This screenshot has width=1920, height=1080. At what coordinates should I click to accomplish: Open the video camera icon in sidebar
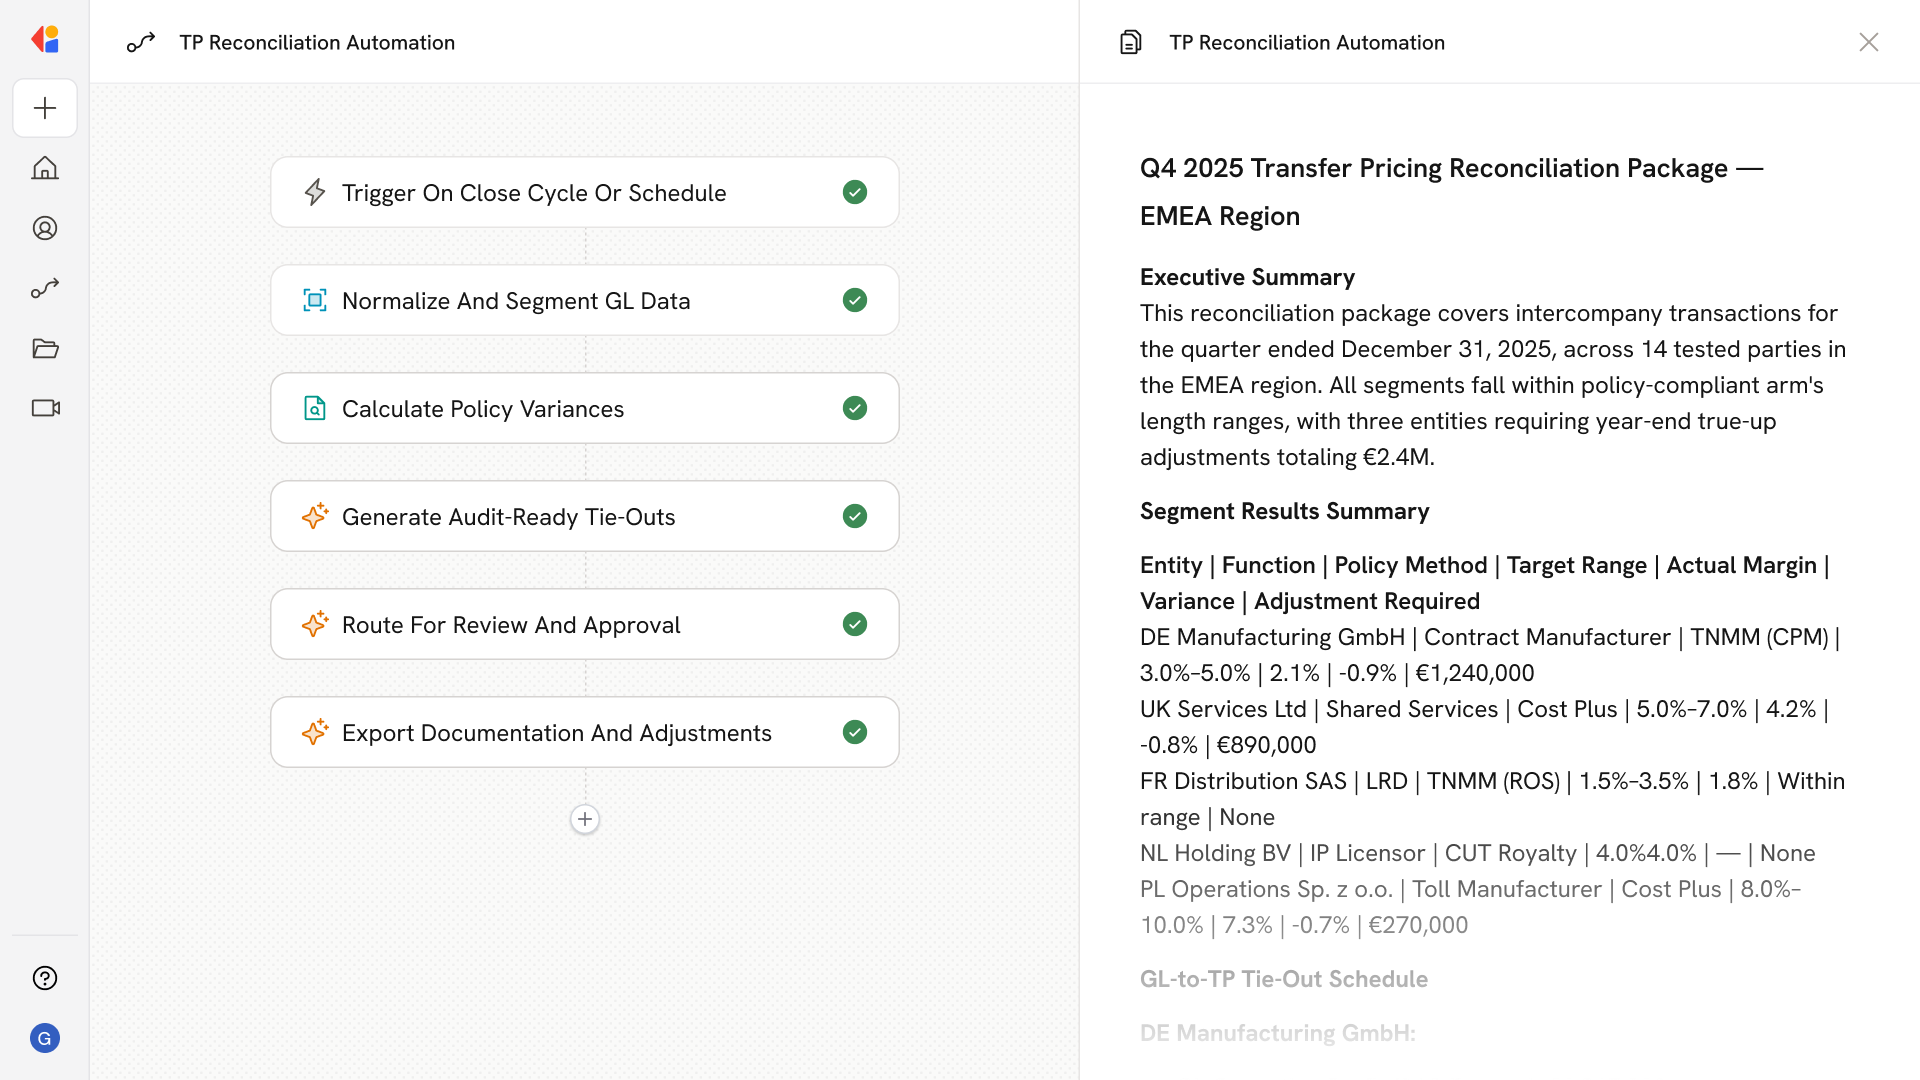(45, 408)
